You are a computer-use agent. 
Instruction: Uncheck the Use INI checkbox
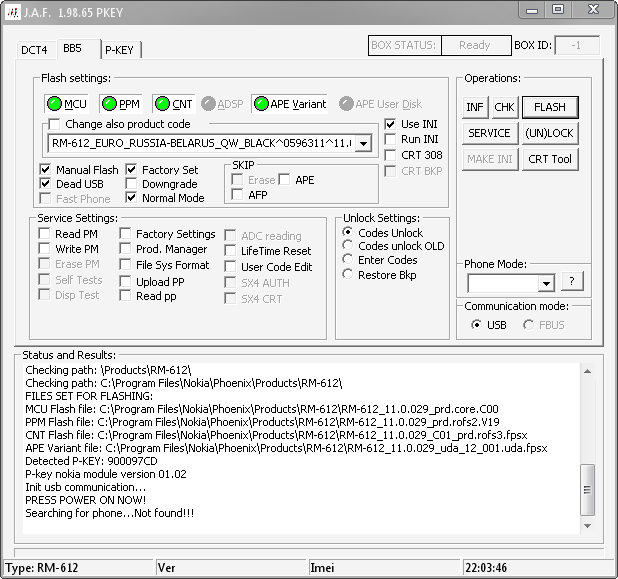tap(390, 124)
